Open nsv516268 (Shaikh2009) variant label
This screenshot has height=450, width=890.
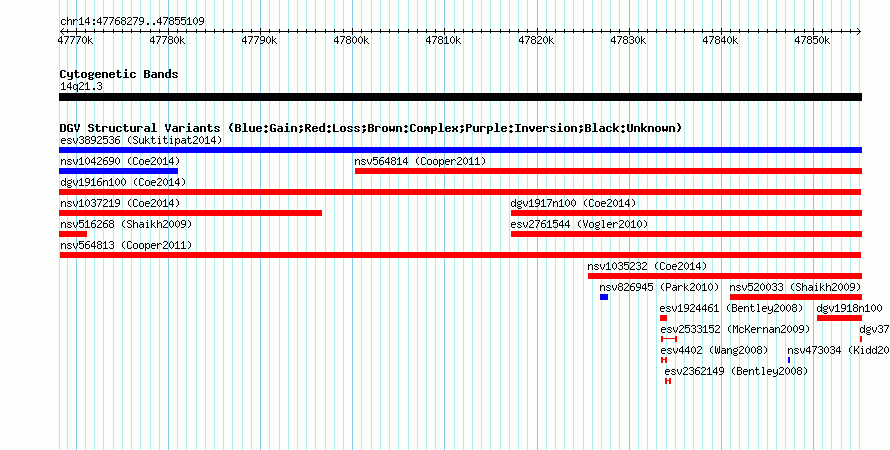click(x=126, y=224)
